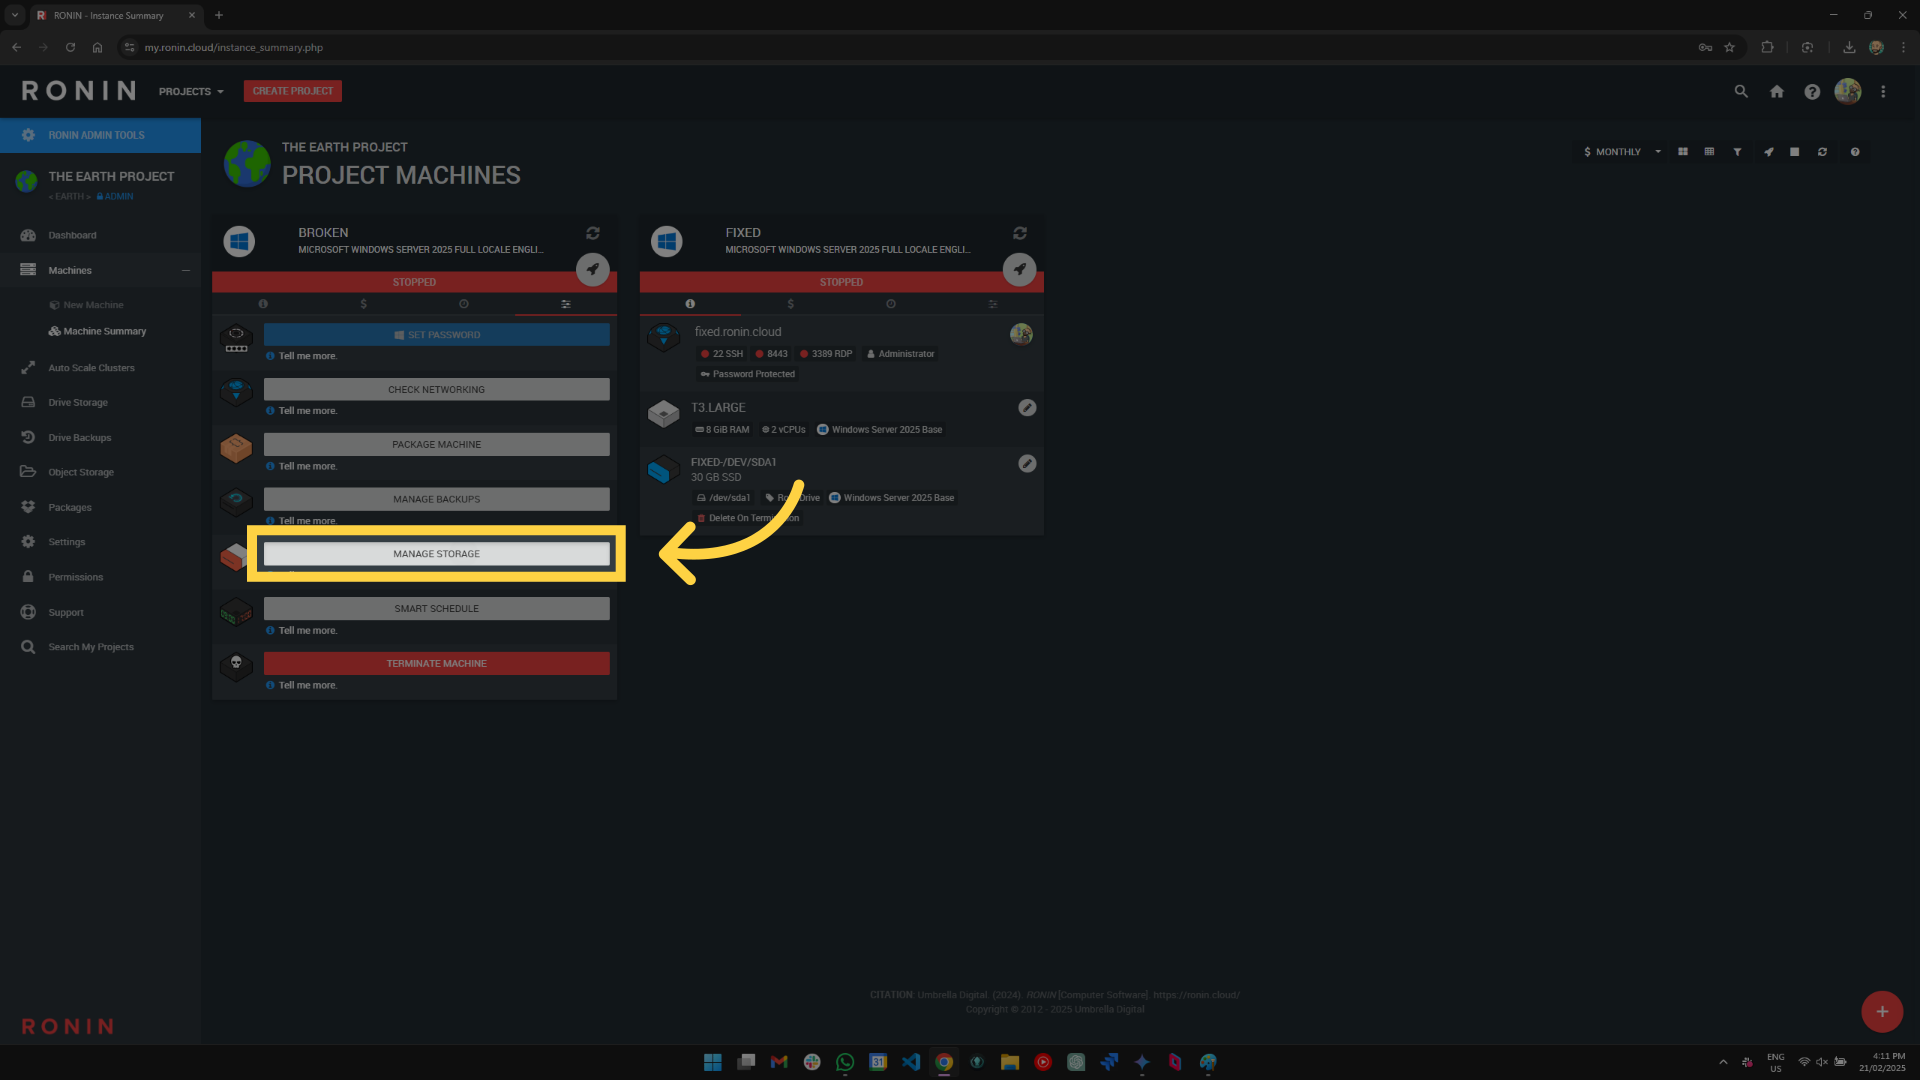This screenshot has width=1920, height=1080.
Task: Edit the T3.LARGE machine type
Action: 1027,408
